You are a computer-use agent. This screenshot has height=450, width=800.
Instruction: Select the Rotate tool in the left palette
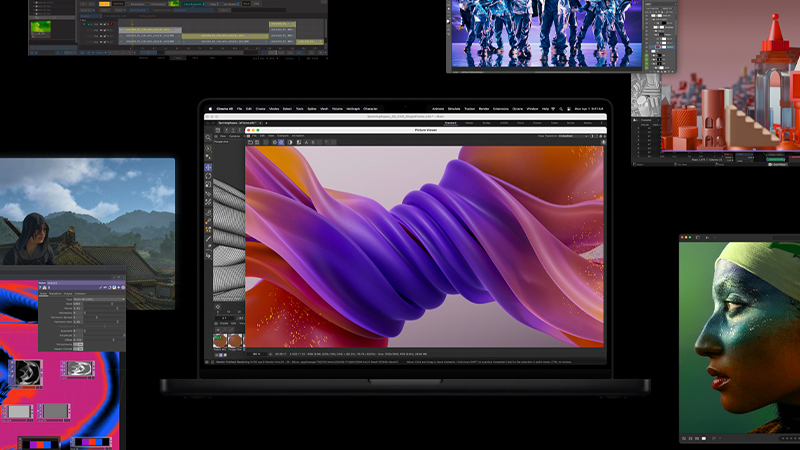tap(208, 176)
